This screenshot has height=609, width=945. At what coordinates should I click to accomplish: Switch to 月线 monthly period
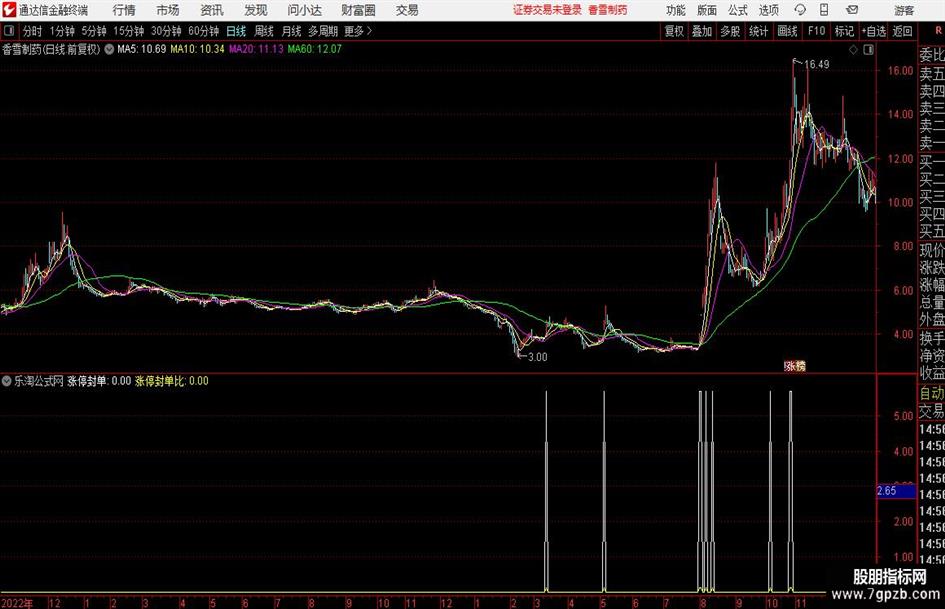(x=292, y=31)
